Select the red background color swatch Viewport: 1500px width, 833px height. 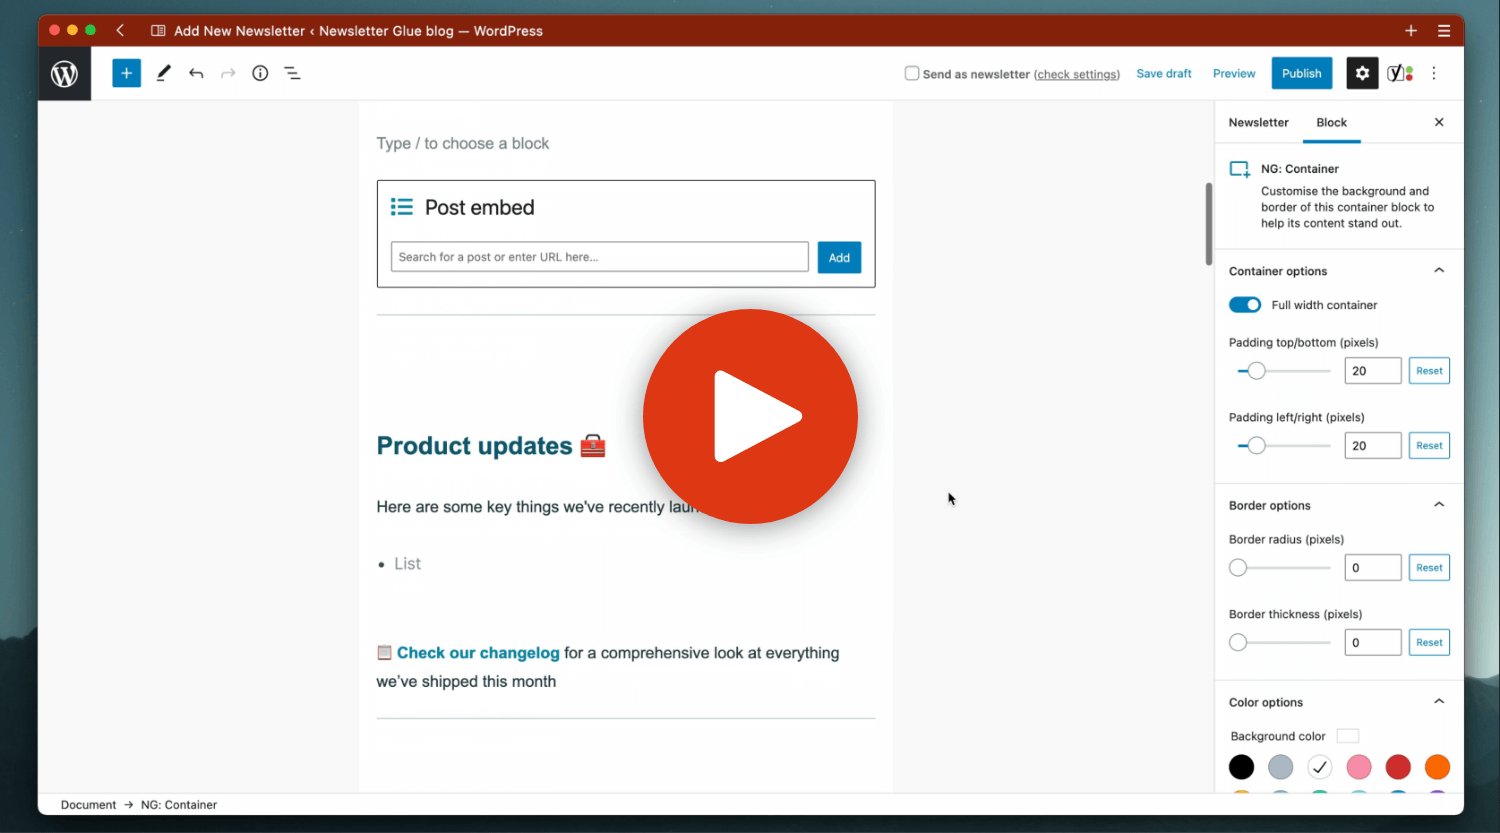(x=1398, y=767)
